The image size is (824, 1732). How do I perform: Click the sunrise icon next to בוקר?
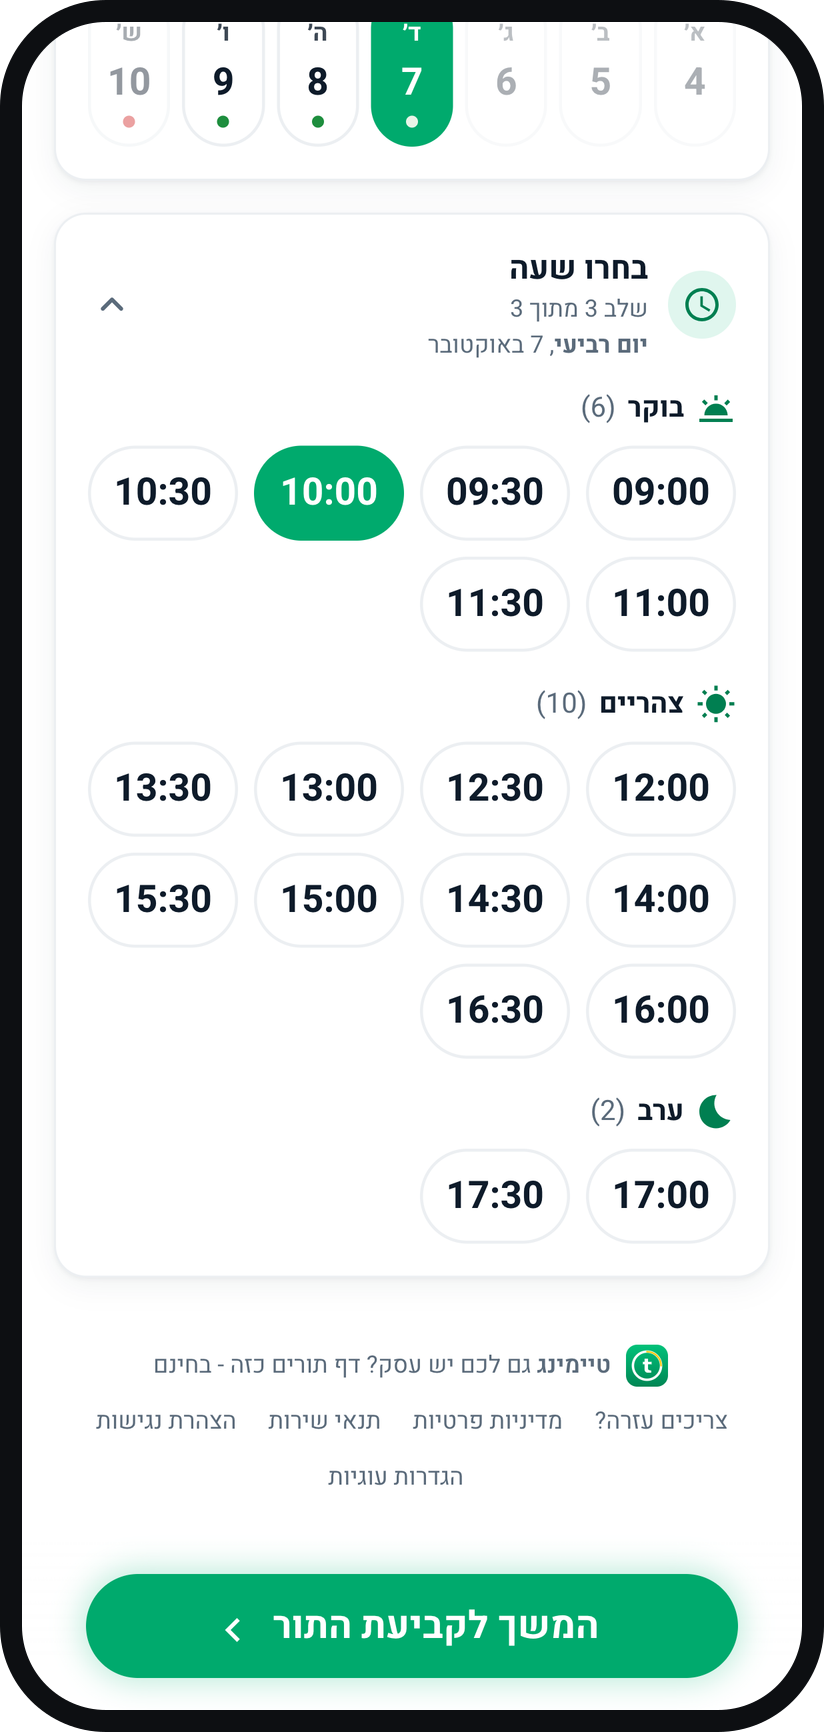[x=716, y=408]
